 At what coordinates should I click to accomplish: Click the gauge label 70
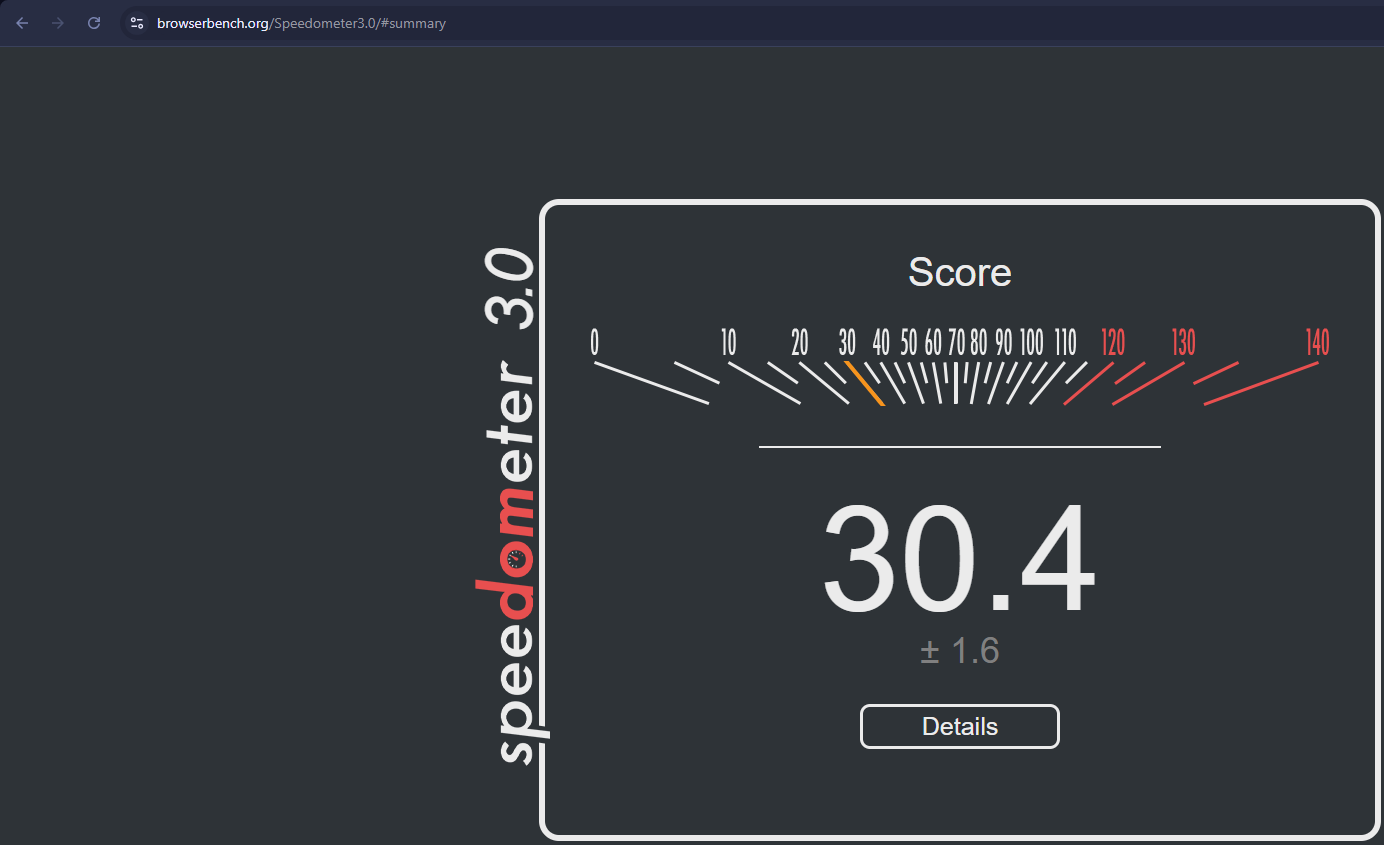click(x=956, y=343)
